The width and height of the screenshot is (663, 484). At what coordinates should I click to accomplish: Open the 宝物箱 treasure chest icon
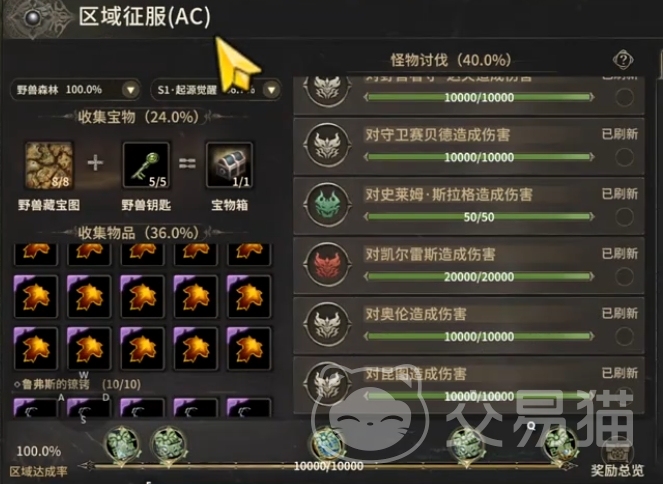click(x=229, y=165)
